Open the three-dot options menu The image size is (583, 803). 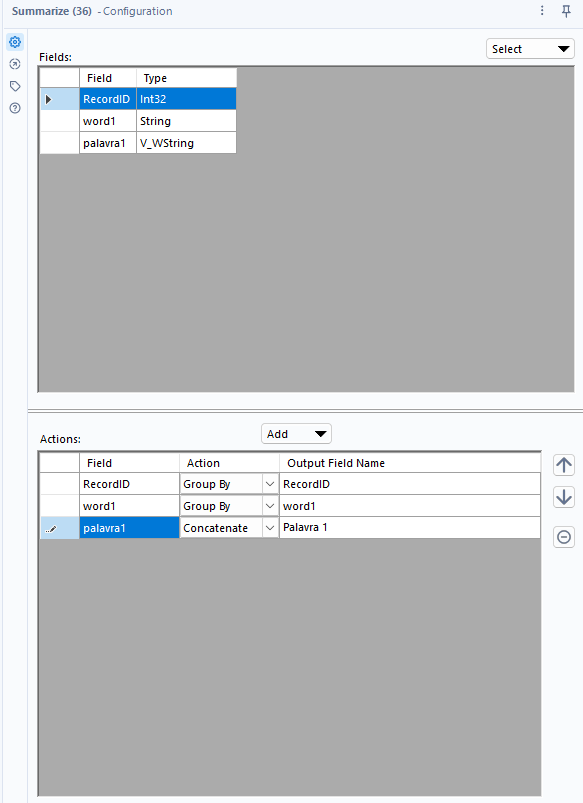pos(542,11)
